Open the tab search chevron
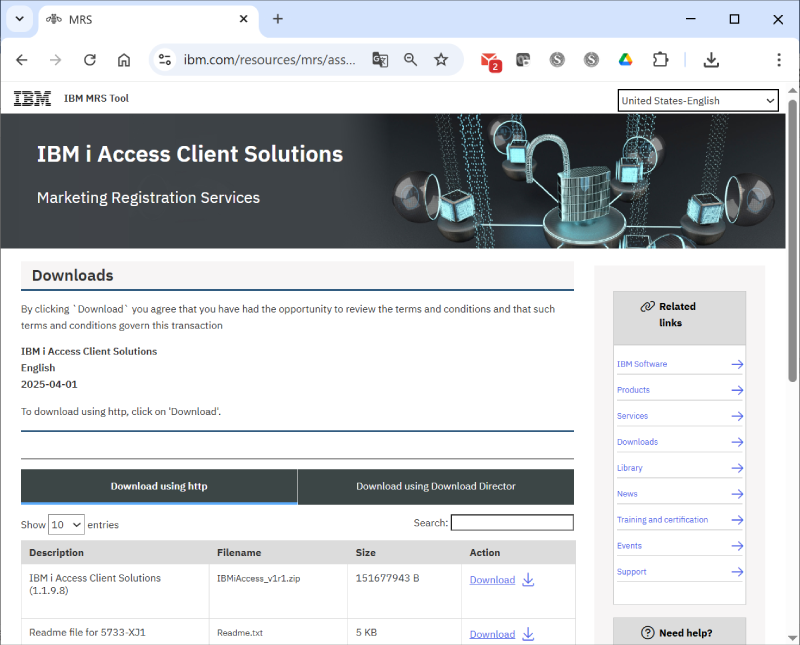Viewport: 800px width, 645px height. pyautogui.click(x=19, y=19)
